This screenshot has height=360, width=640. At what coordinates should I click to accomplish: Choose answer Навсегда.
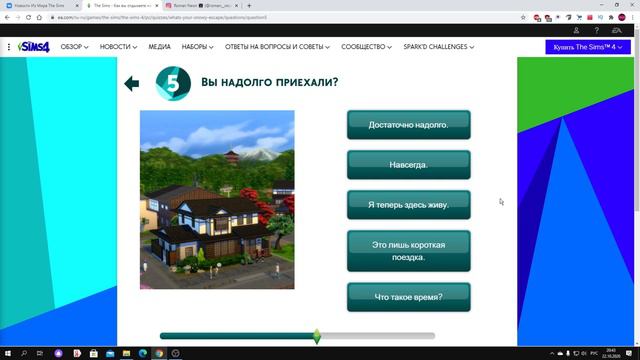[409, 164]
